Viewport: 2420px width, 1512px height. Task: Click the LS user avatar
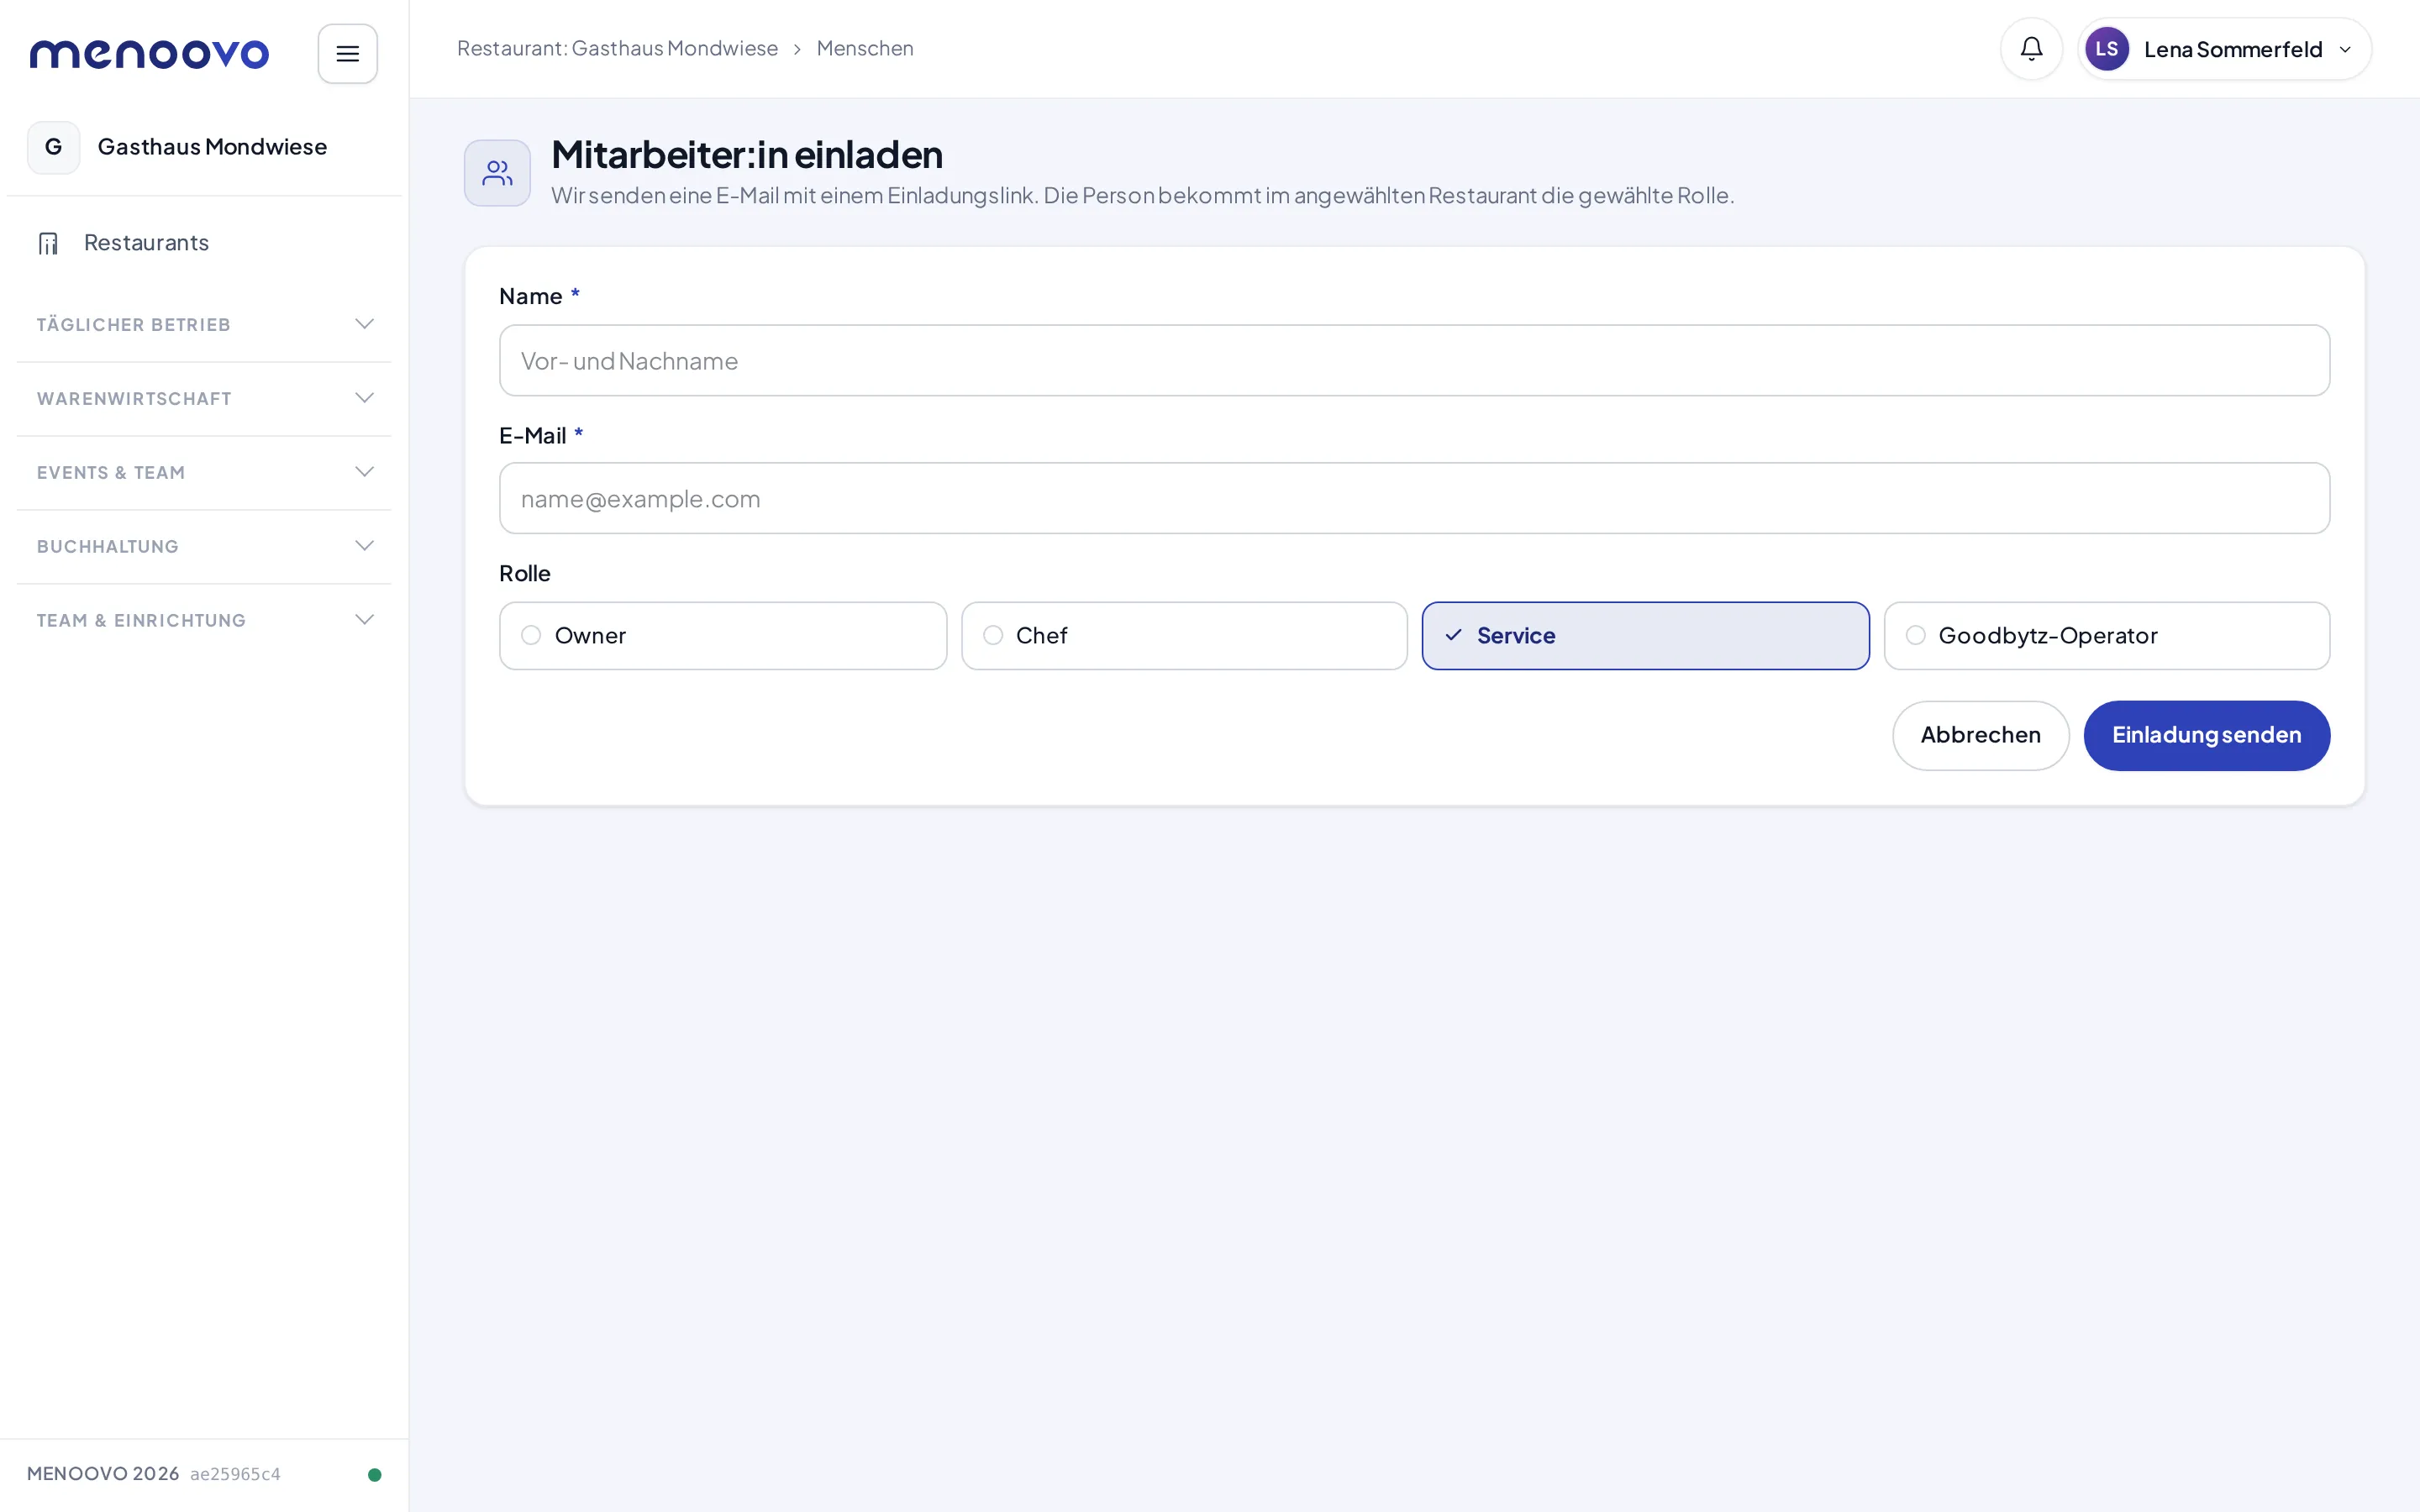tap(2106, 49)
